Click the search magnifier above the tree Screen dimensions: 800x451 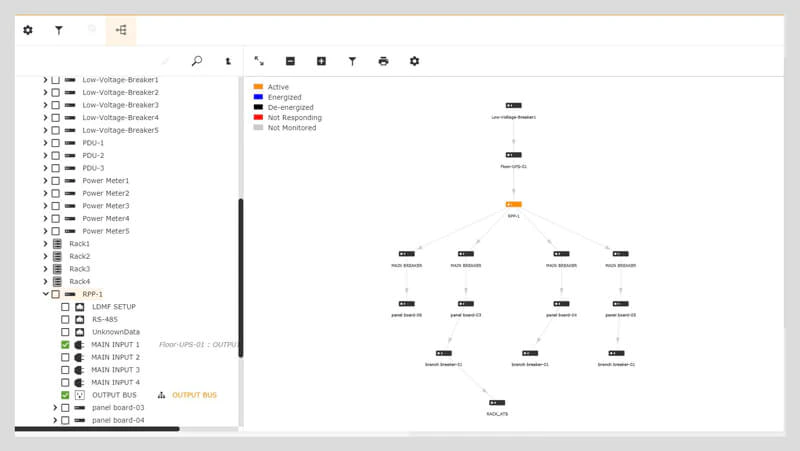pyautogui.click(x=197, y=61)
